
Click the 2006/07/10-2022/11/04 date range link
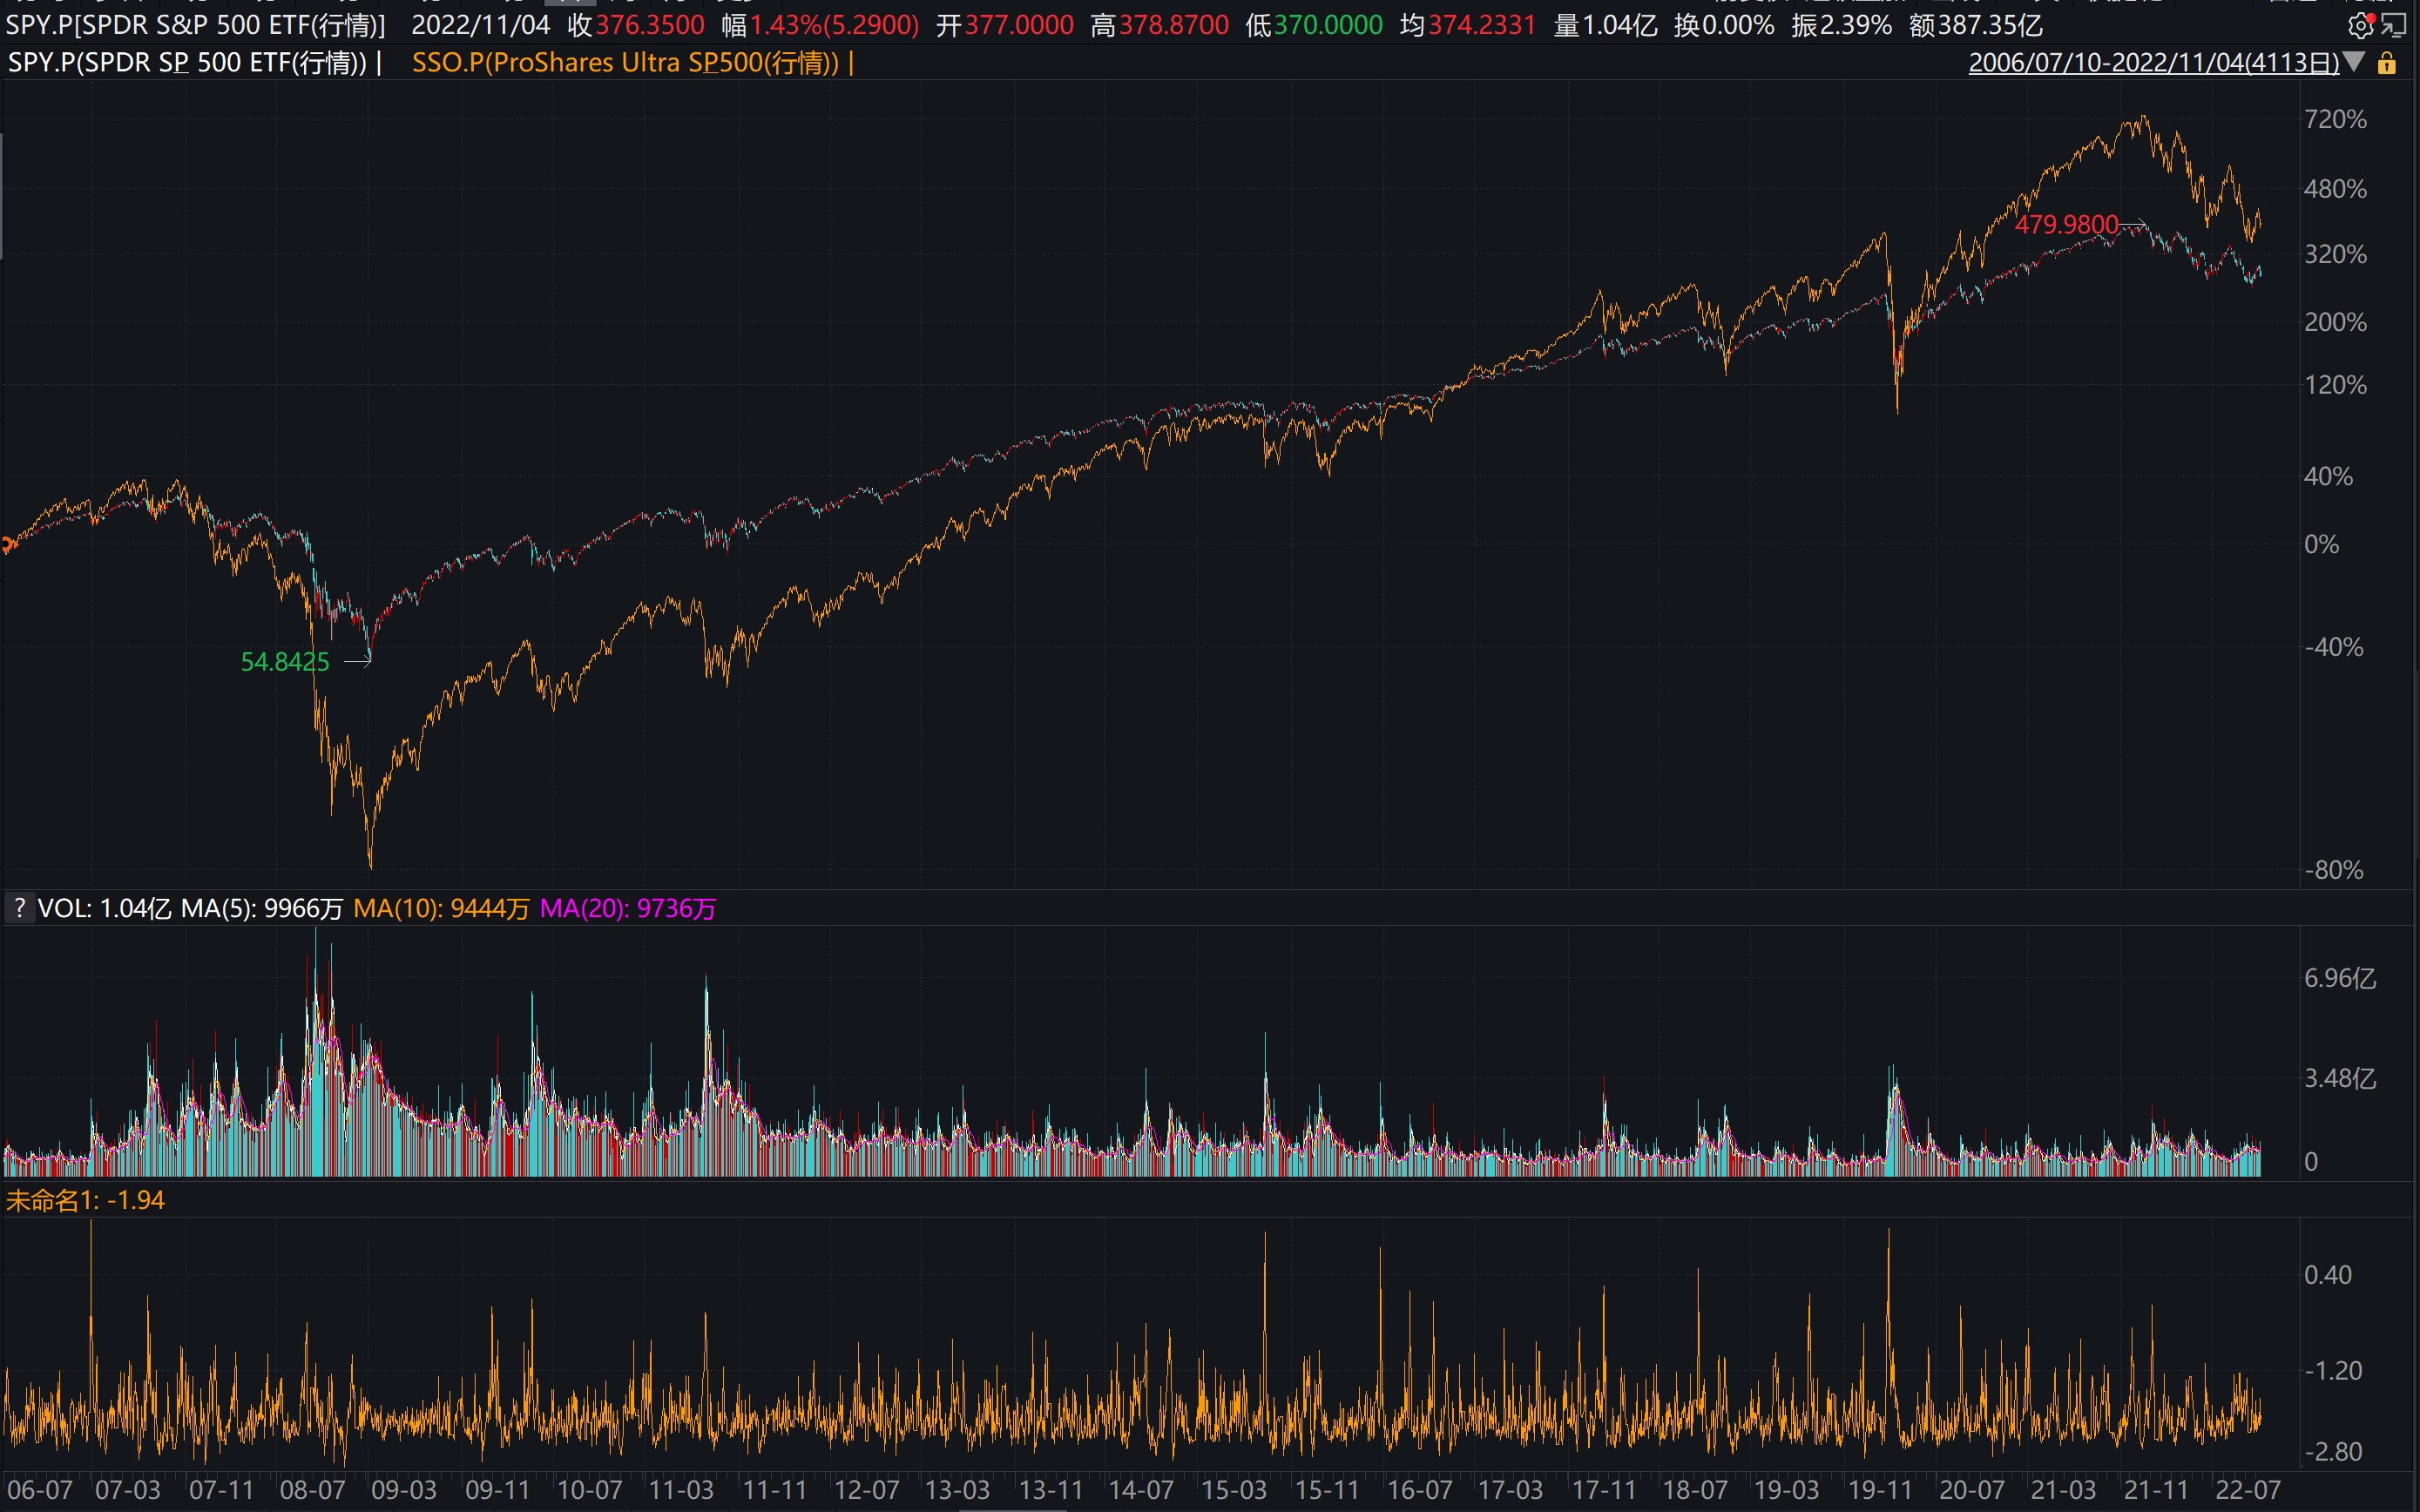click(x=2153, y=63)
